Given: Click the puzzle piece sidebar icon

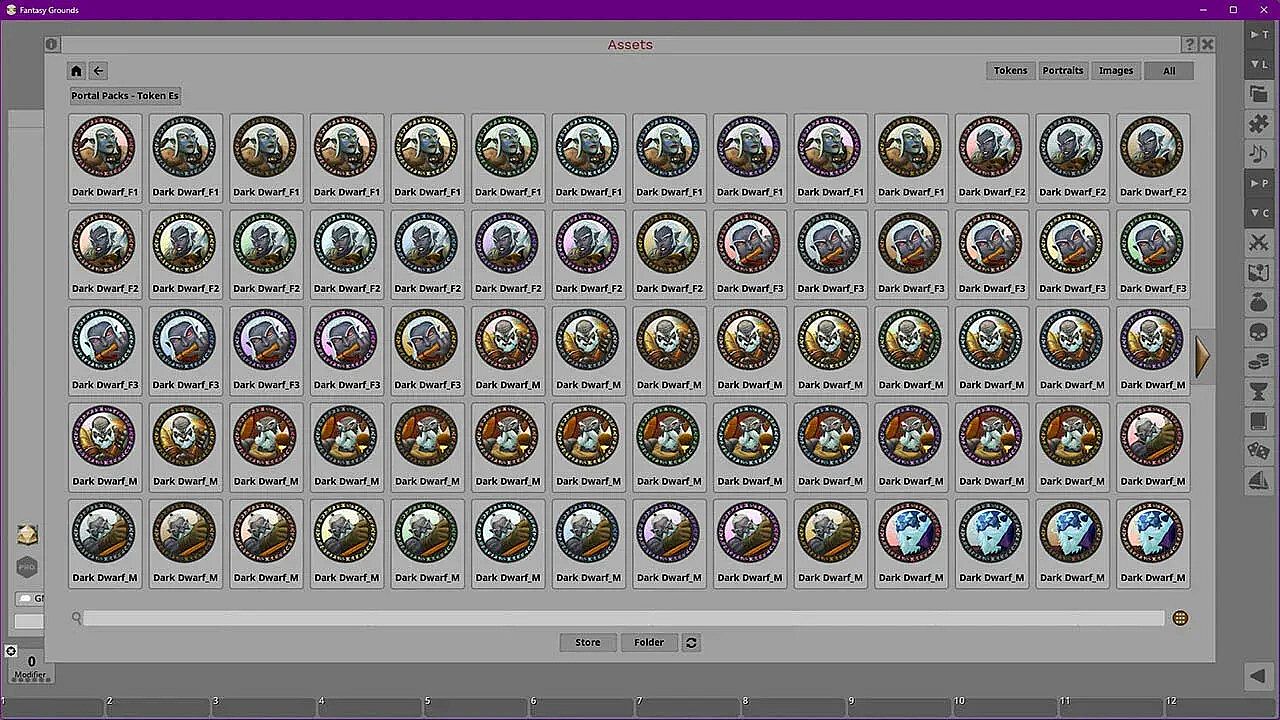Looking at the screenshot, I should point(1258,124).
